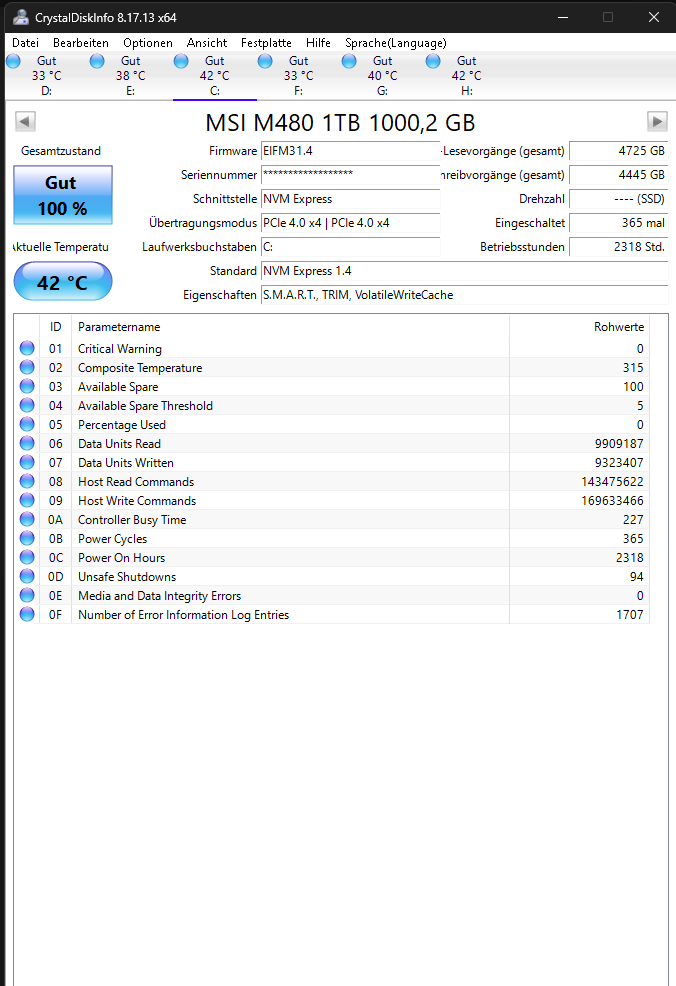
Task: Select the Unsafe Shutdowns parameter name
Action: 126,577
